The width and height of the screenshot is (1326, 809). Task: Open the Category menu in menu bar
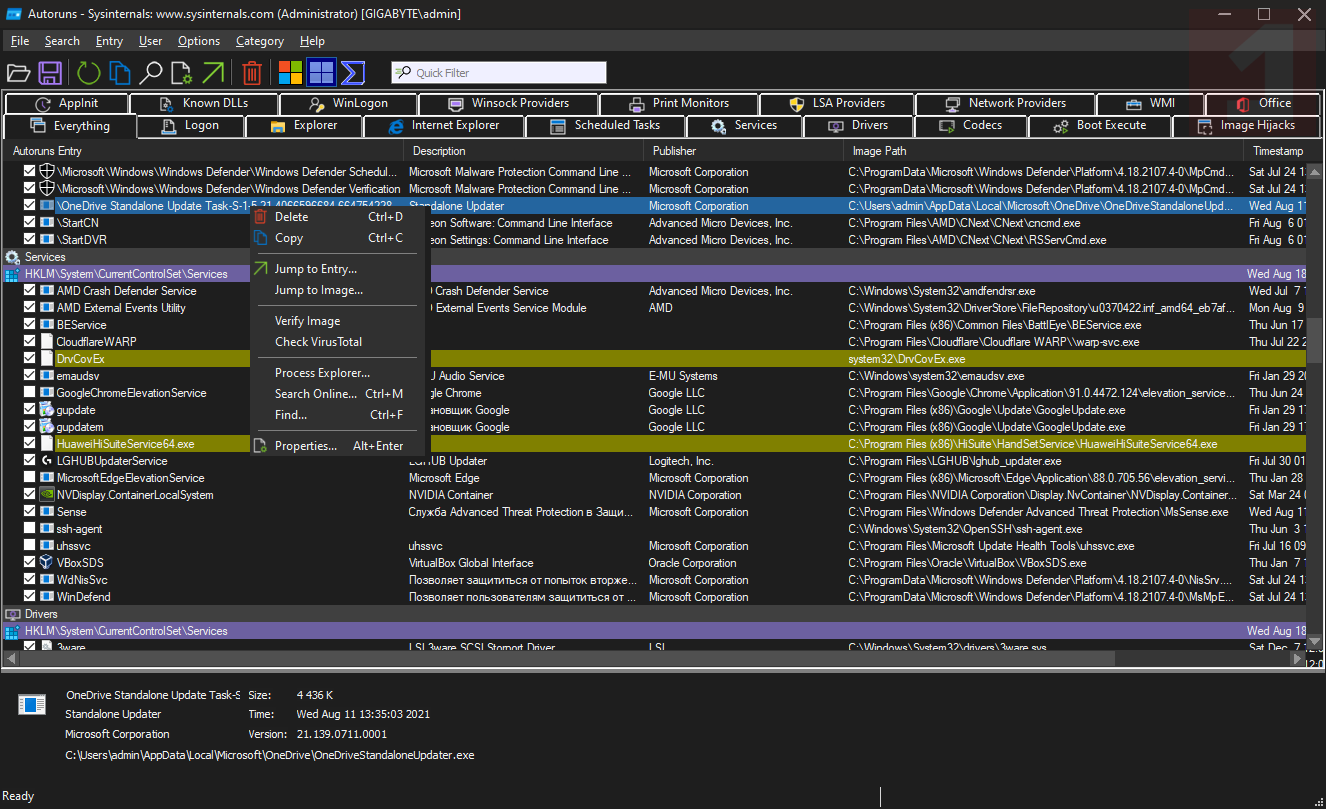[x=260, y=41]
